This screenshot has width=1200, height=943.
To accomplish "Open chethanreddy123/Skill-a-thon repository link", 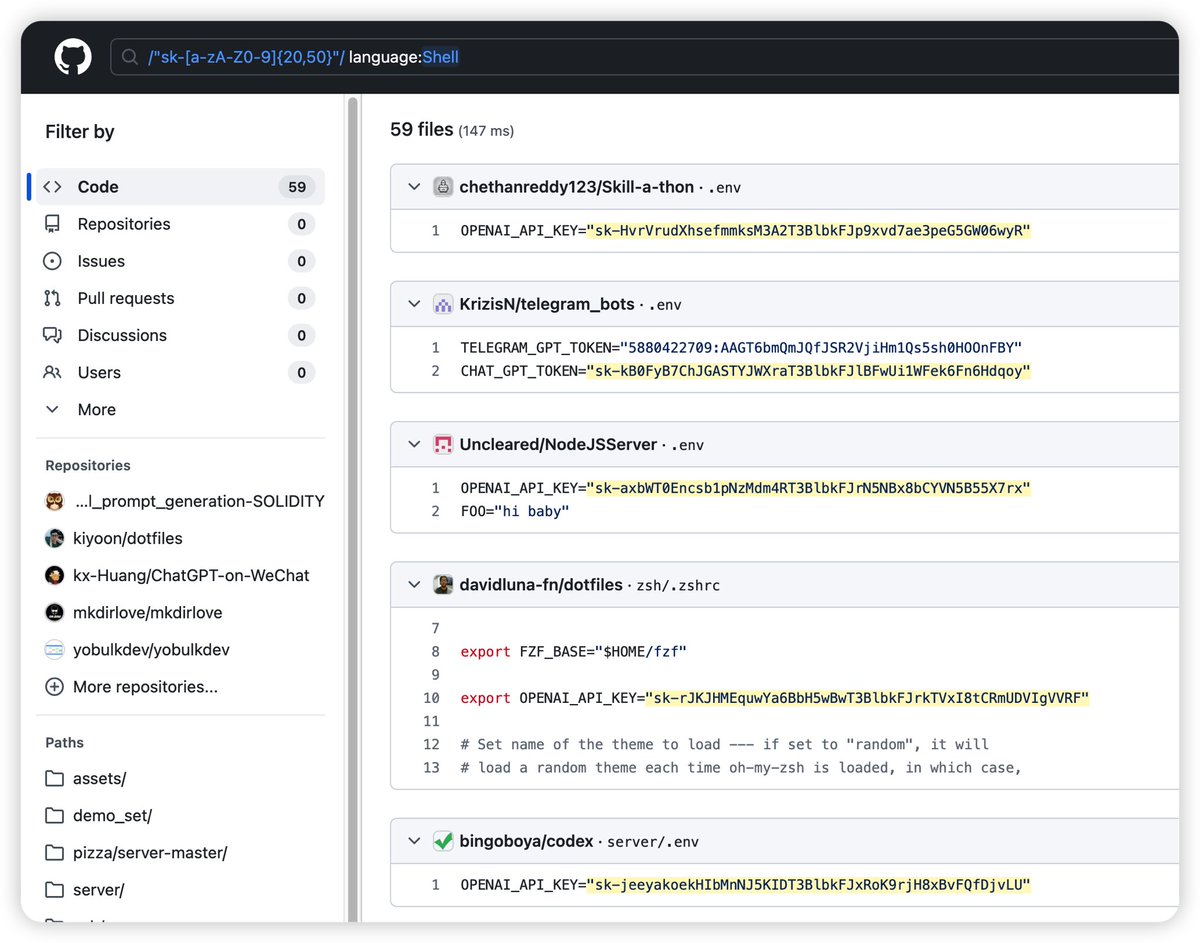I will [x=576, y=187].
